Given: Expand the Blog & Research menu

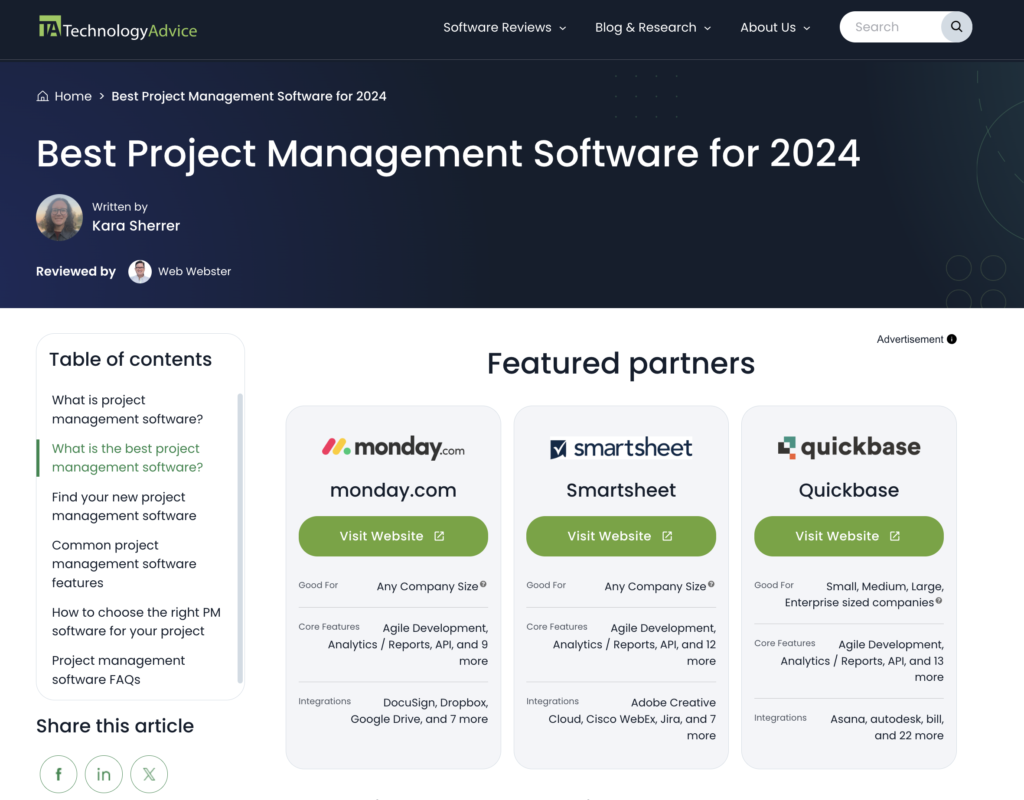Looking at the screenshot, I should tap(652, 27).
